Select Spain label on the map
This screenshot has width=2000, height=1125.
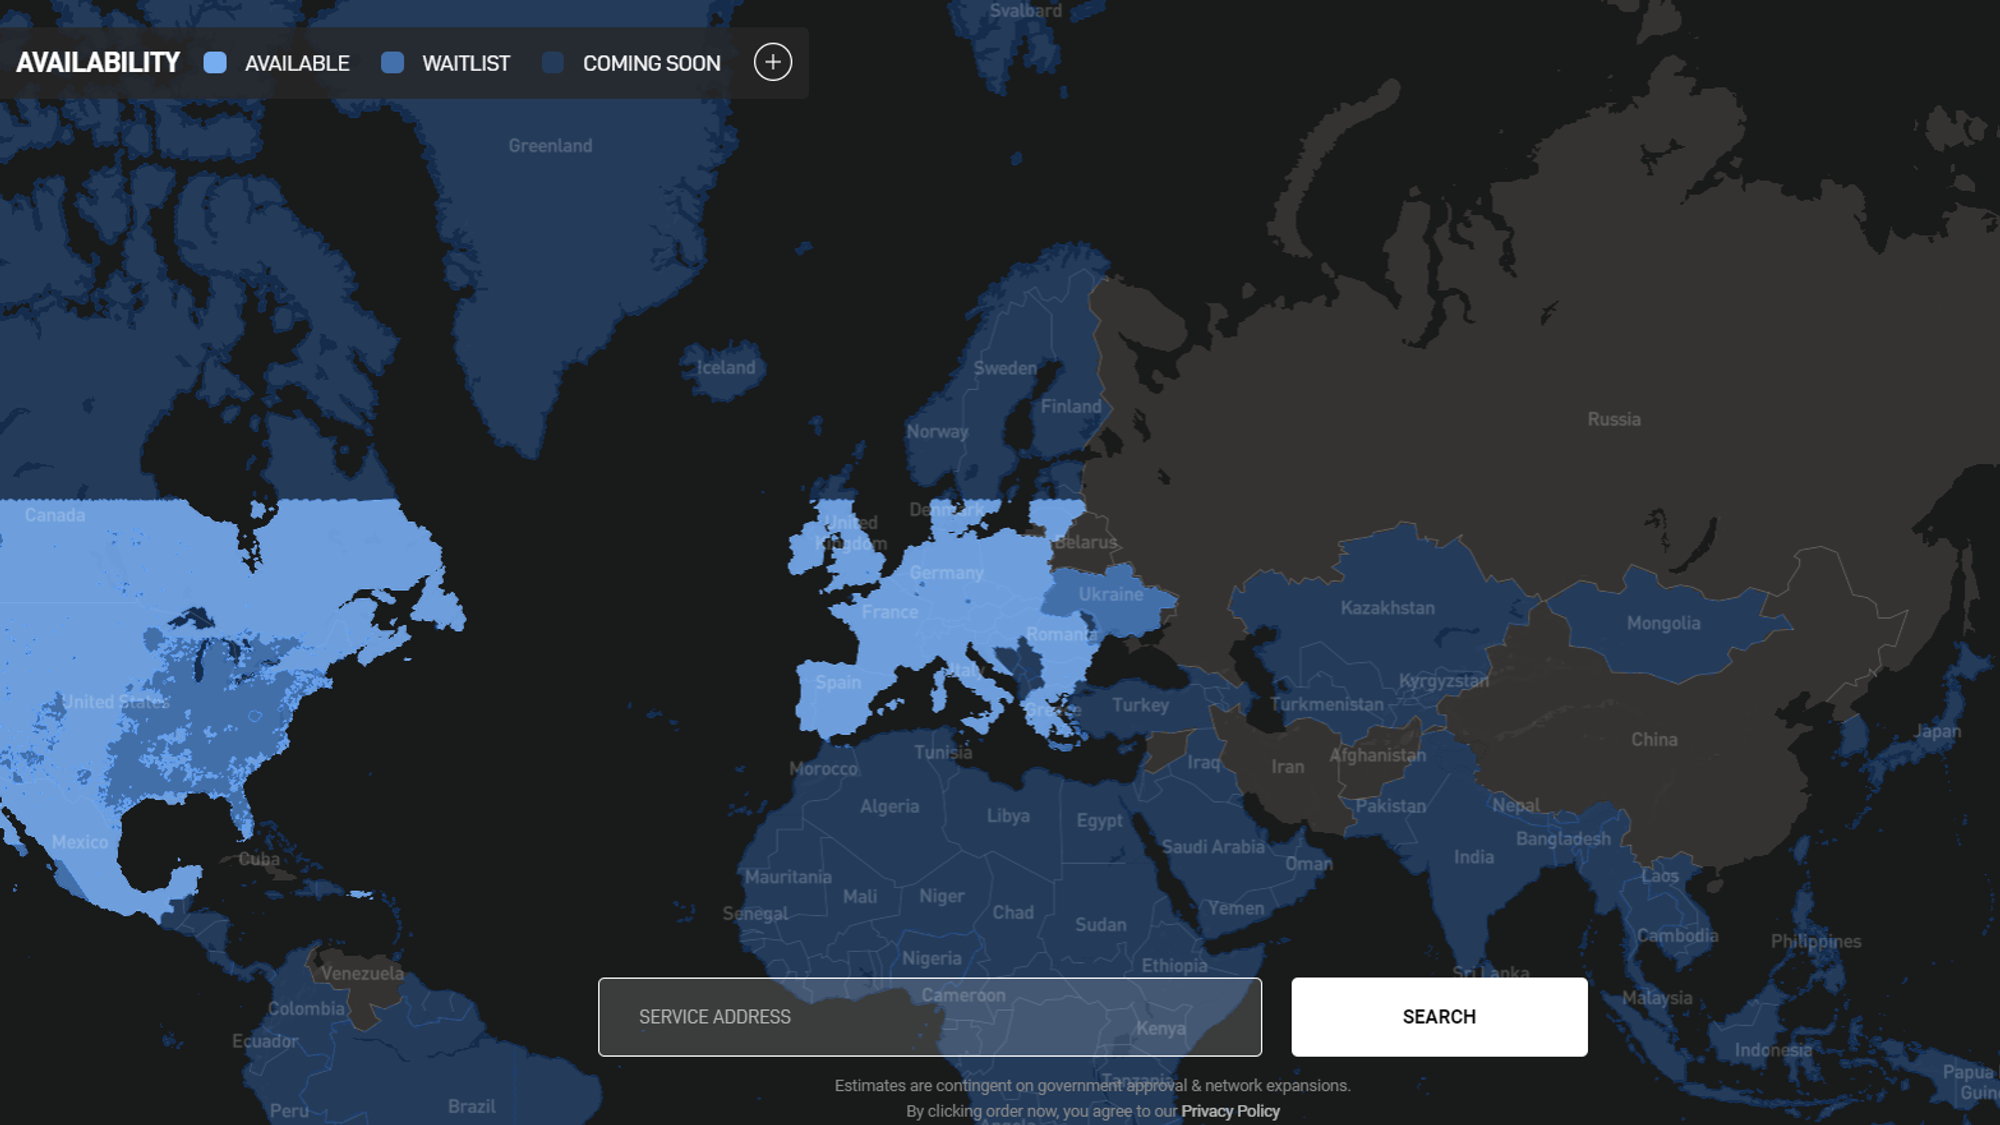click(838, 682)
